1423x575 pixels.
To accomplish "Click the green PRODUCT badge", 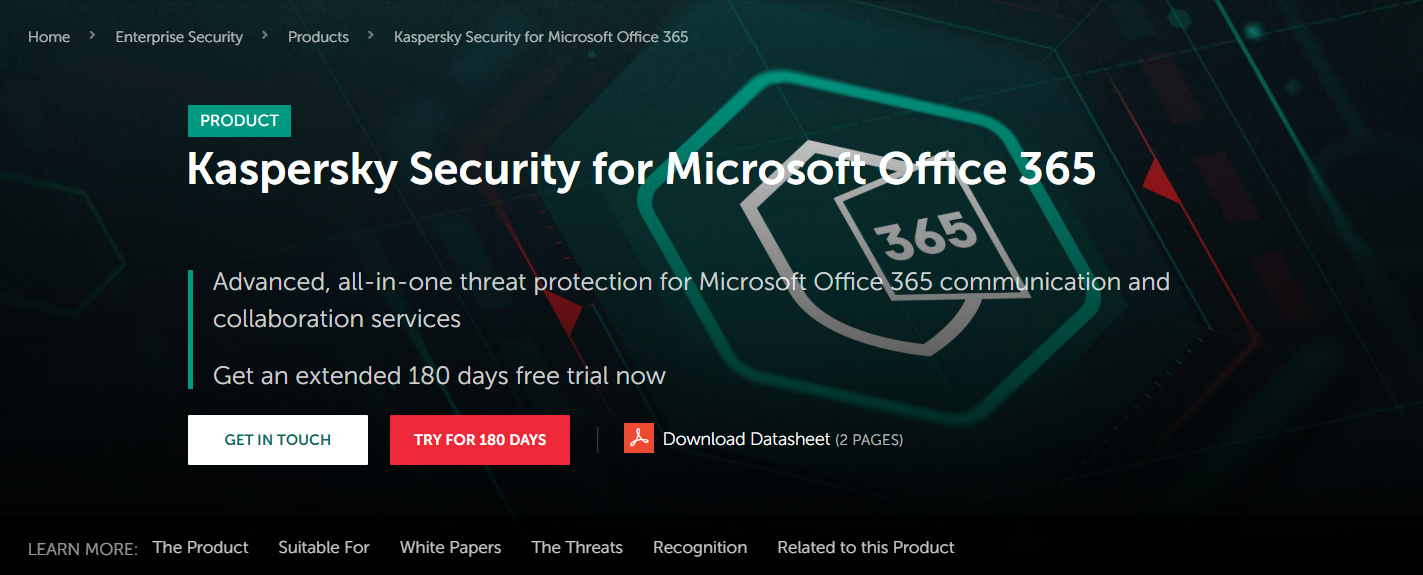I will (x=239, y=121).
